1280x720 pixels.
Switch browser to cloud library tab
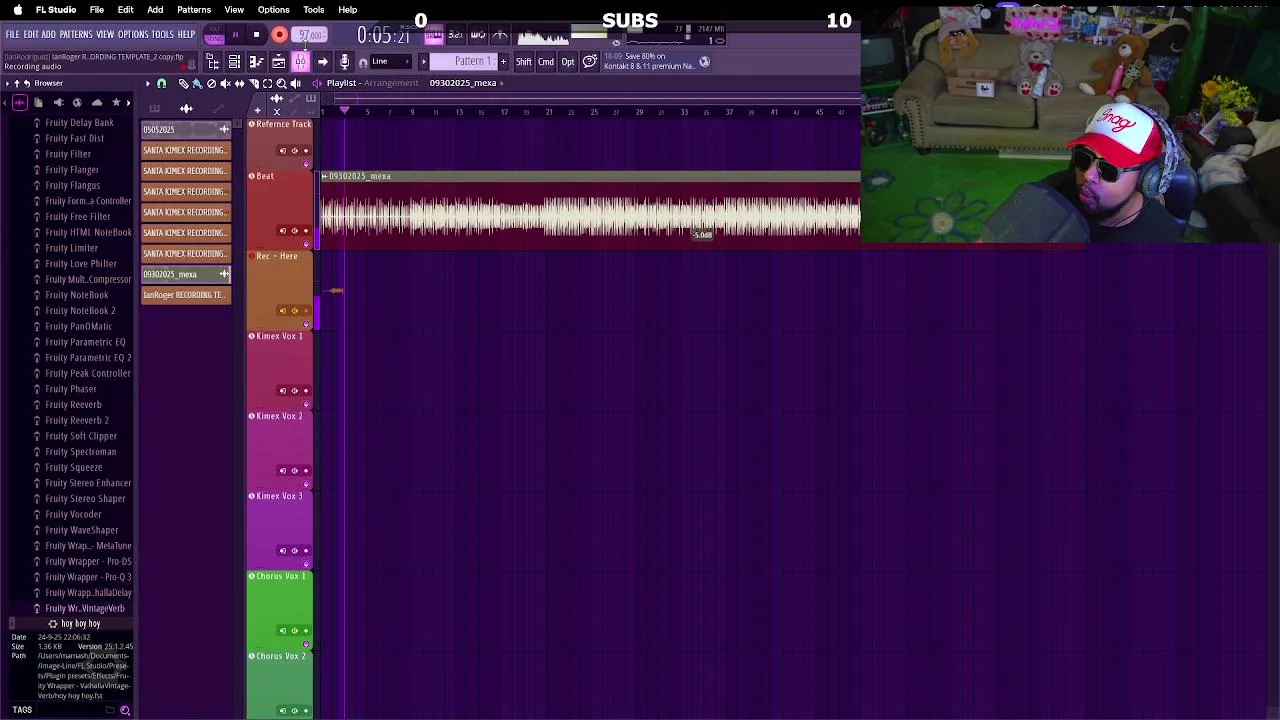tap(97, 102)
